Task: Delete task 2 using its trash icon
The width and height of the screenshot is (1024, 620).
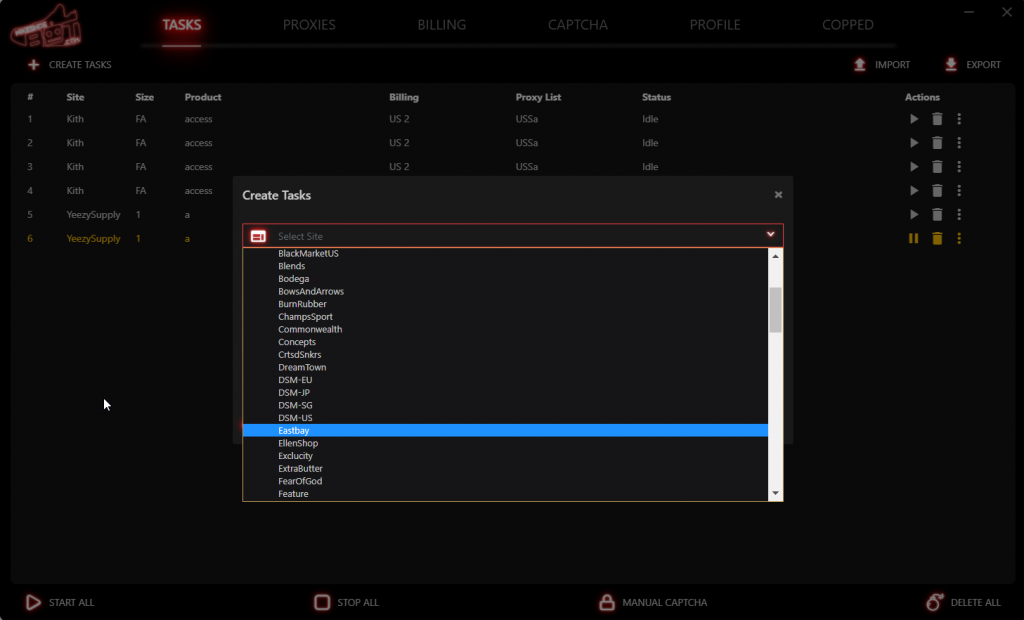Action: click(937, 143)
